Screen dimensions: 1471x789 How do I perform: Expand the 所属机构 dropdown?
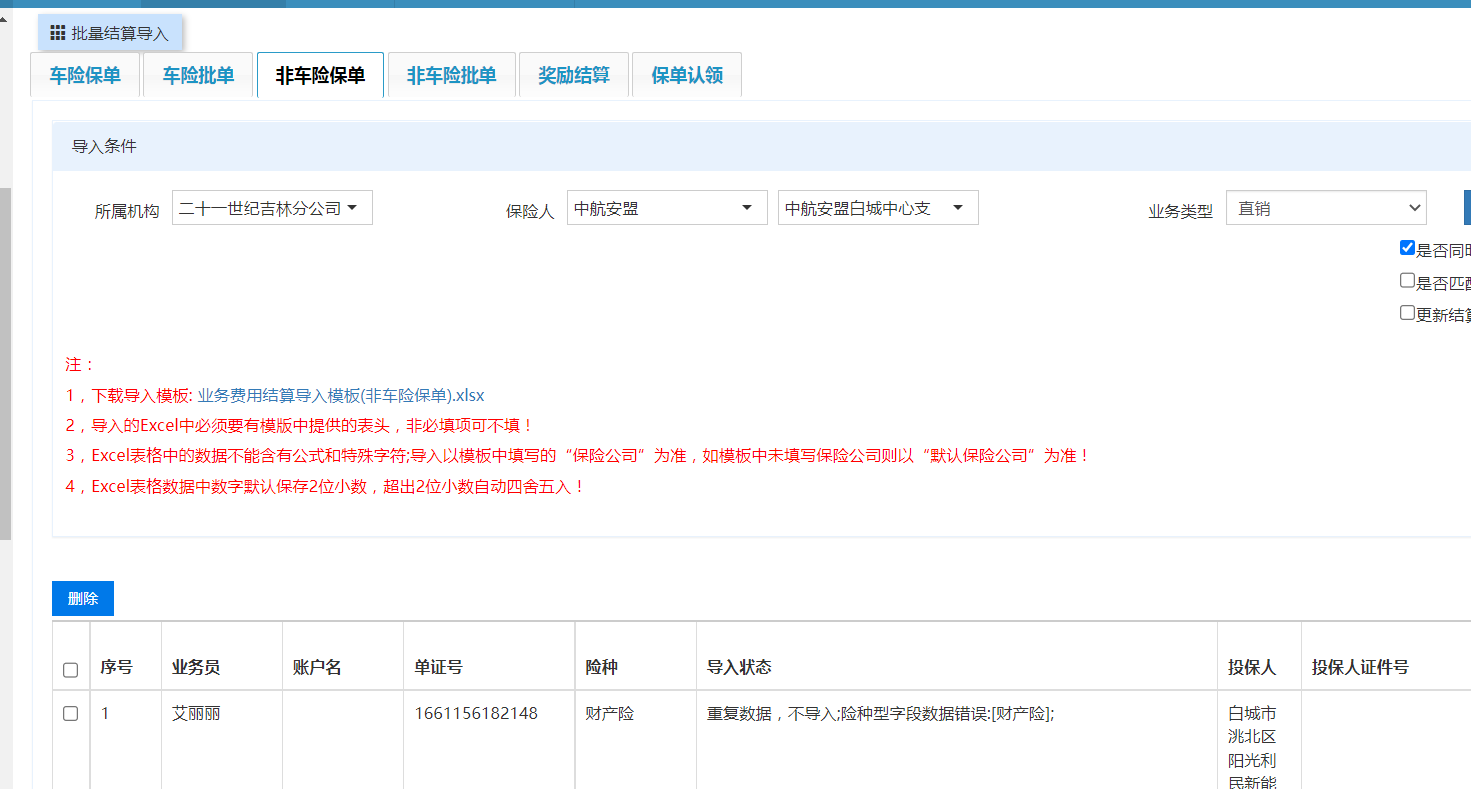click(272, 209)
